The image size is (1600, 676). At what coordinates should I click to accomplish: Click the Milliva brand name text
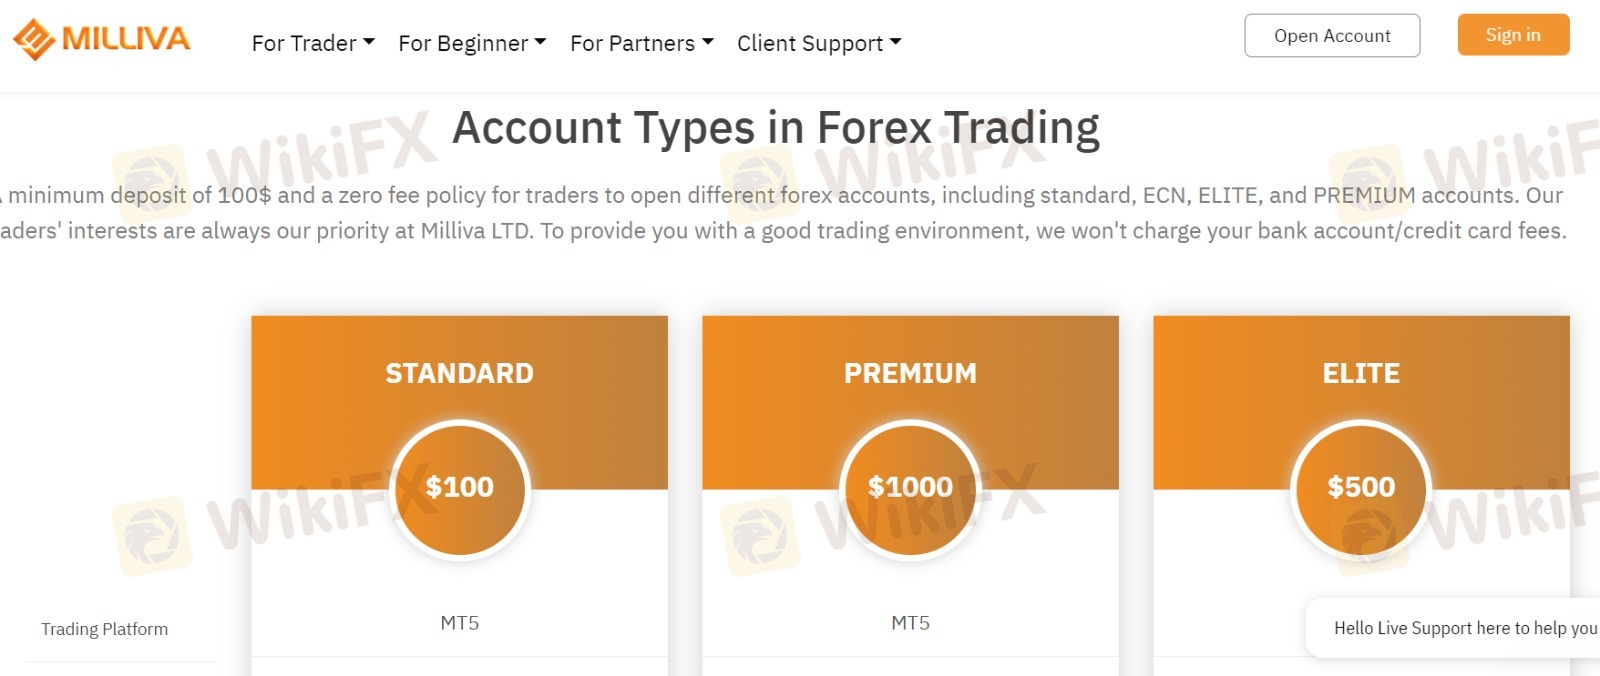(x=126, y=39)
